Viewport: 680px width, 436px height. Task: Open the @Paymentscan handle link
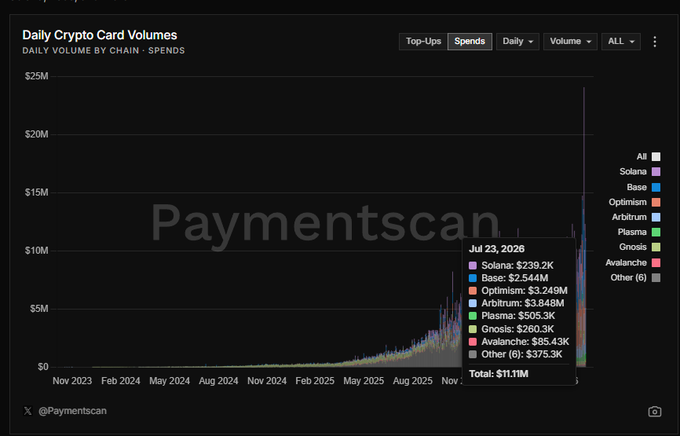pyautogui.click(x=72, y=411)
